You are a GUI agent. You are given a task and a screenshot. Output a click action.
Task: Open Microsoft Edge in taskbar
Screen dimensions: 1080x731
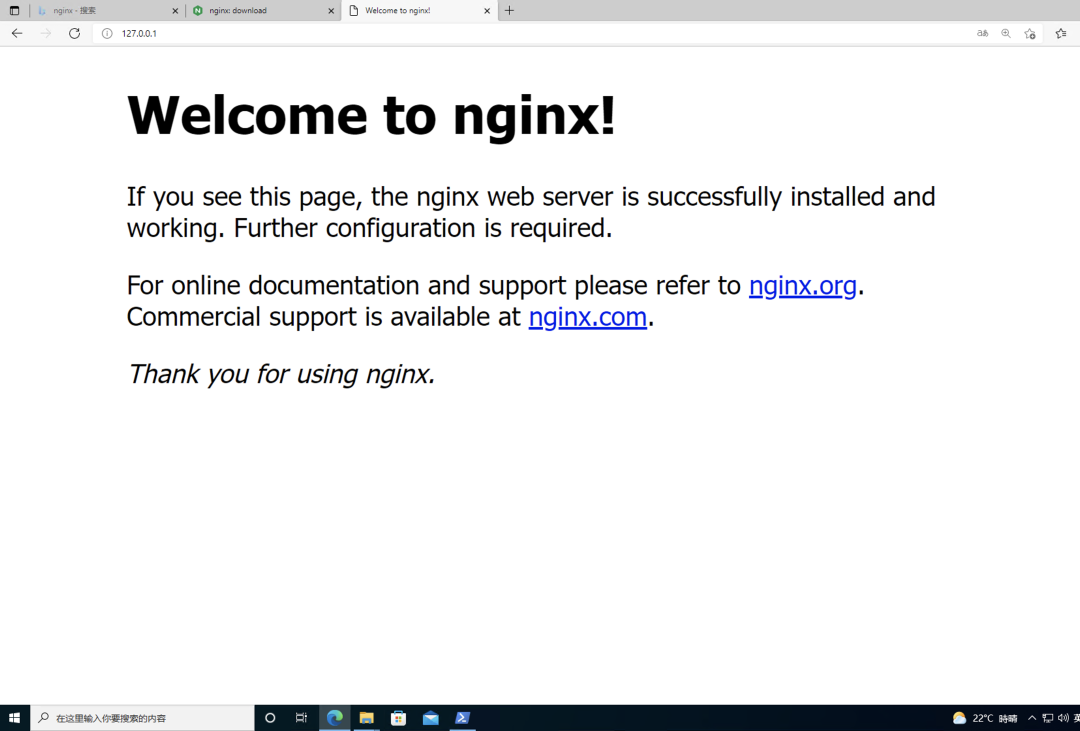335,718
